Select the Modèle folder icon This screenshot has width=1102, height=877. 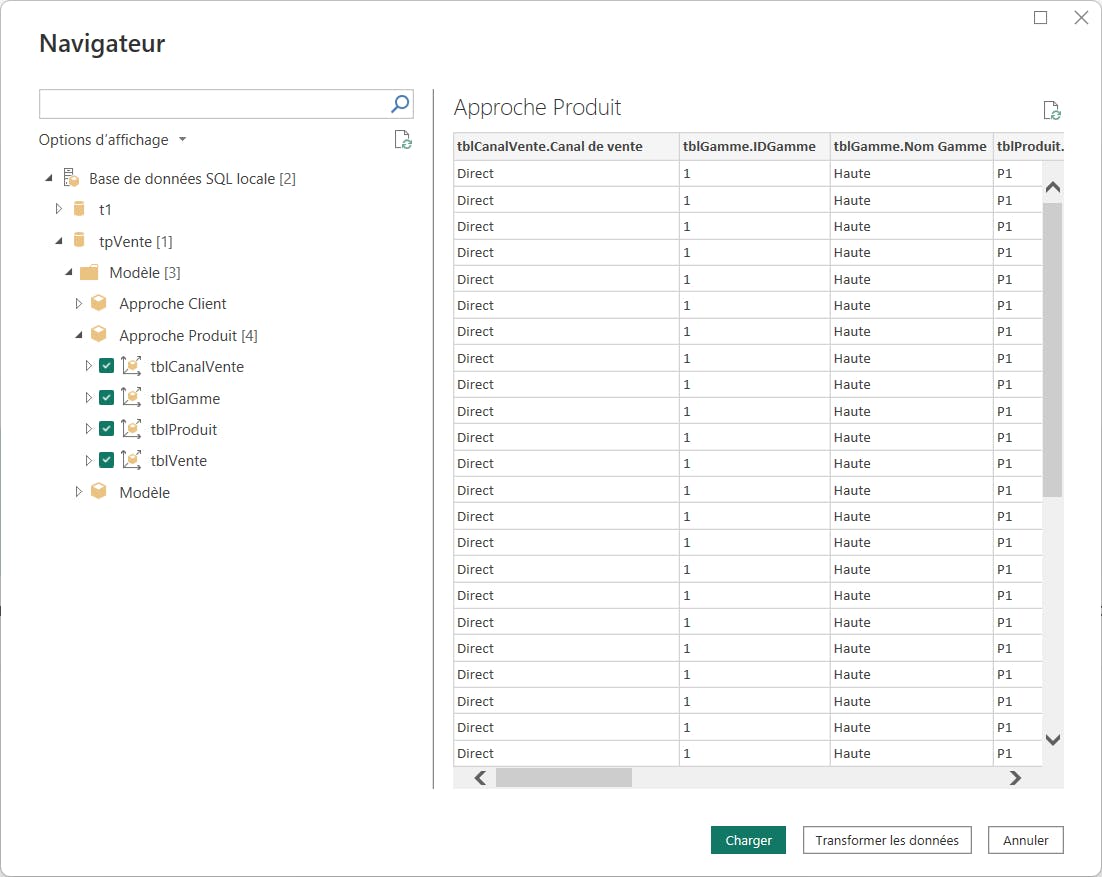tap(89, 272)
